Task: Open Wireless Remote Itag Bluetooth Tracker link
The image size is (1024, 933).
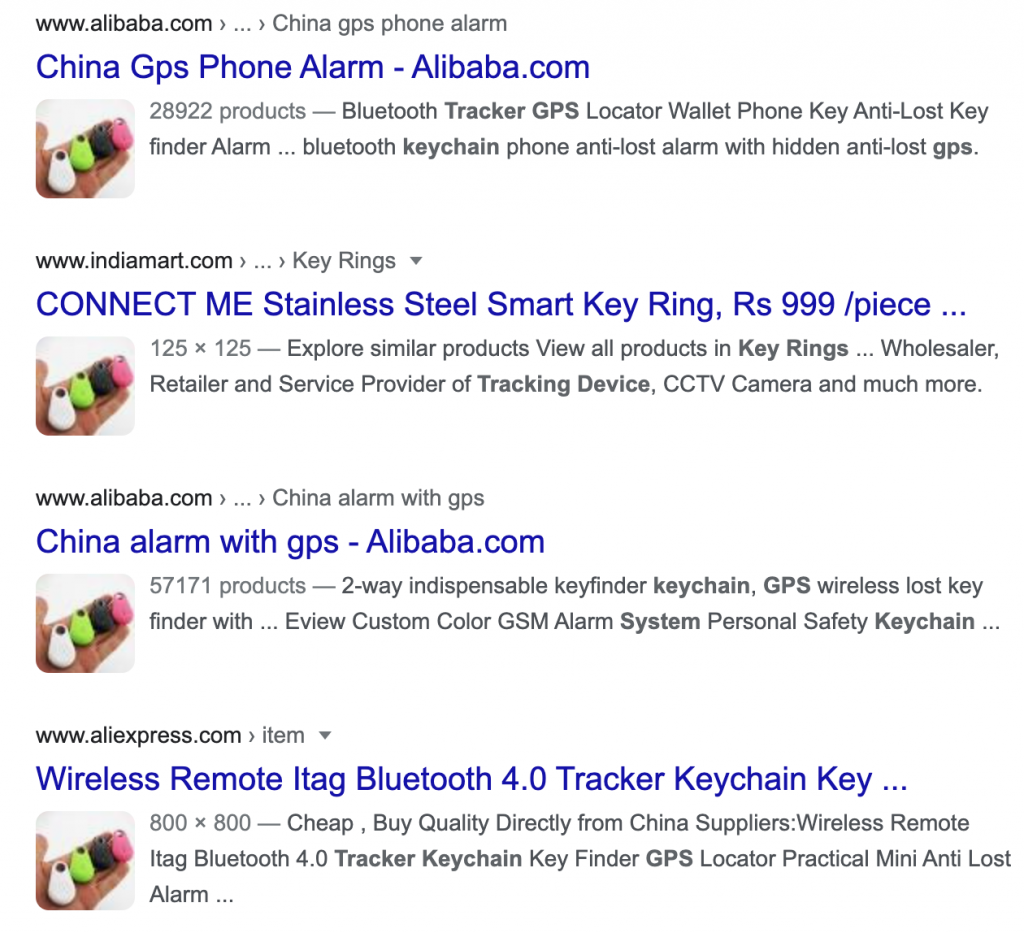Action: (472, 780)
